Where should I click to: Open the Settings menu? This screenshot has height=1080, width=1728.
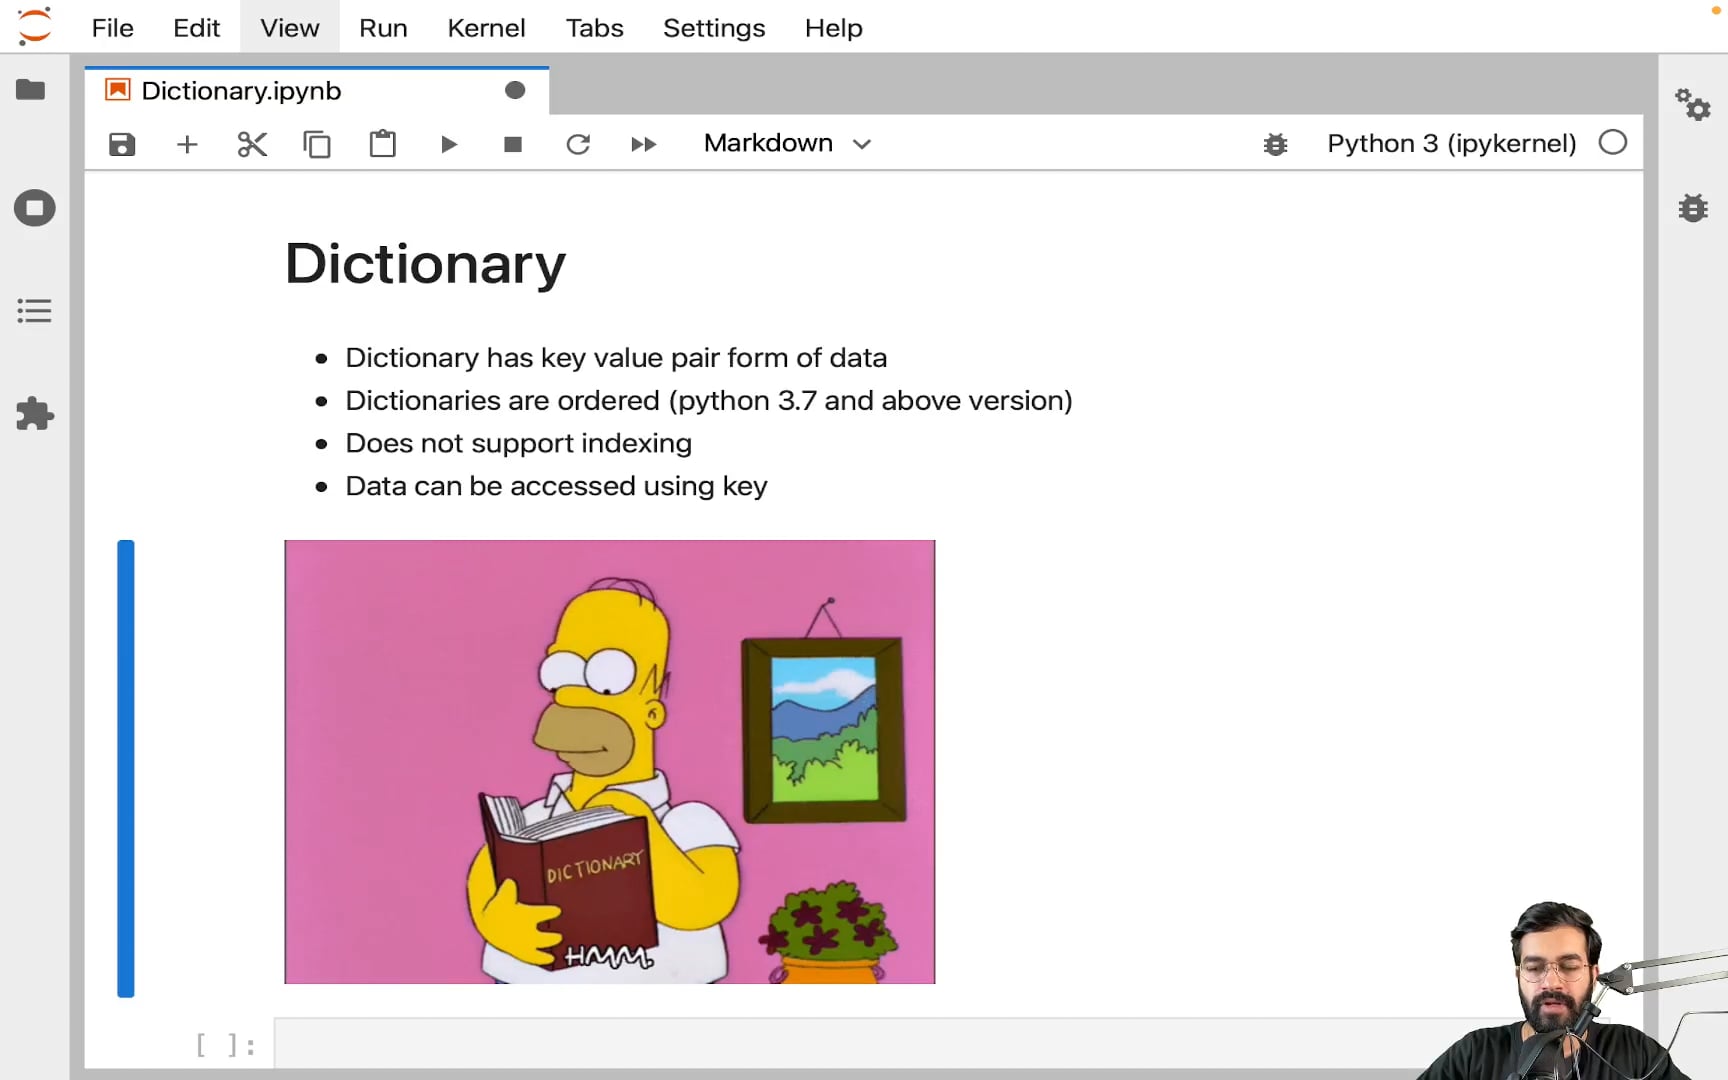[714, 28]
